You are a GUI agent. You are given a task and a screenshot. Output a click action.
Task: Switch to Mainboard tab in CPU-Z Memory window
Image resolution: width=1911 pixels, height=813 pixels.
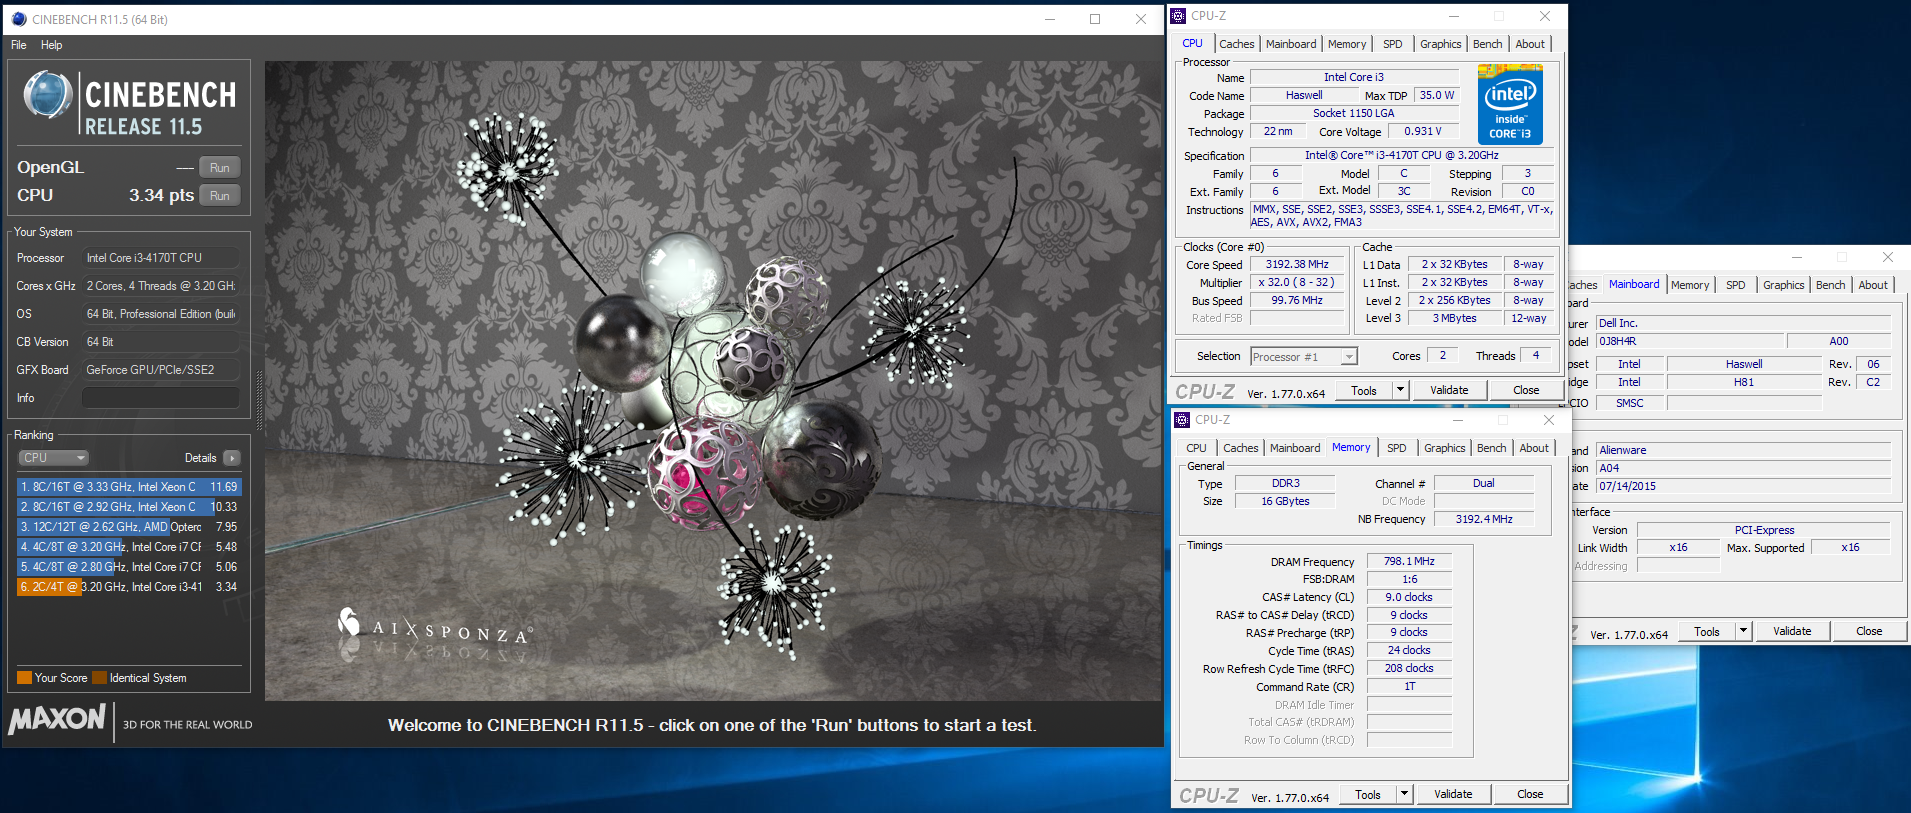coord(1295,448)
